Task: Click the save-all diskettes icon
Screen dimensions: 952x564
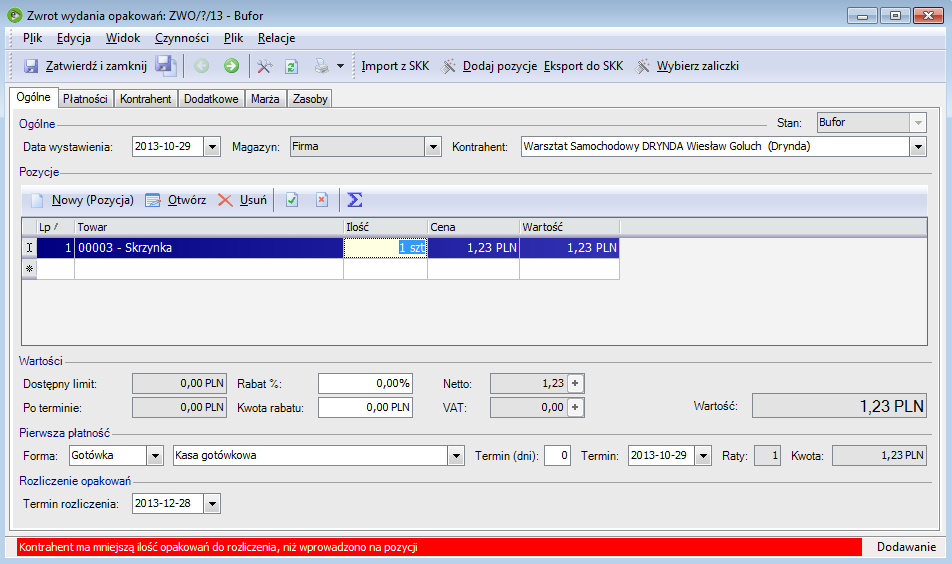Action: 165,66
